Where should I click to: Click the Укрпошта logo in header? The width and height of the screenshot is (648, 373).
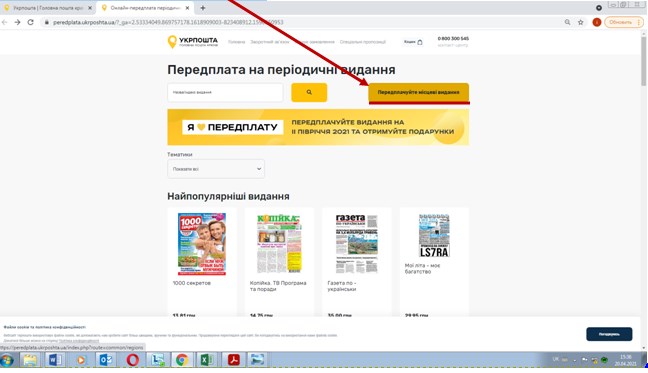(193, 42)
